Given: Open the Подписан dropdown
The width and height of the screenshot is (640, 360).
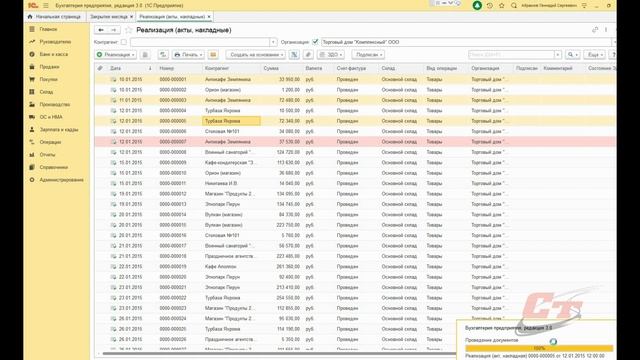Looking at the screenshot, I should click(368, 55).
